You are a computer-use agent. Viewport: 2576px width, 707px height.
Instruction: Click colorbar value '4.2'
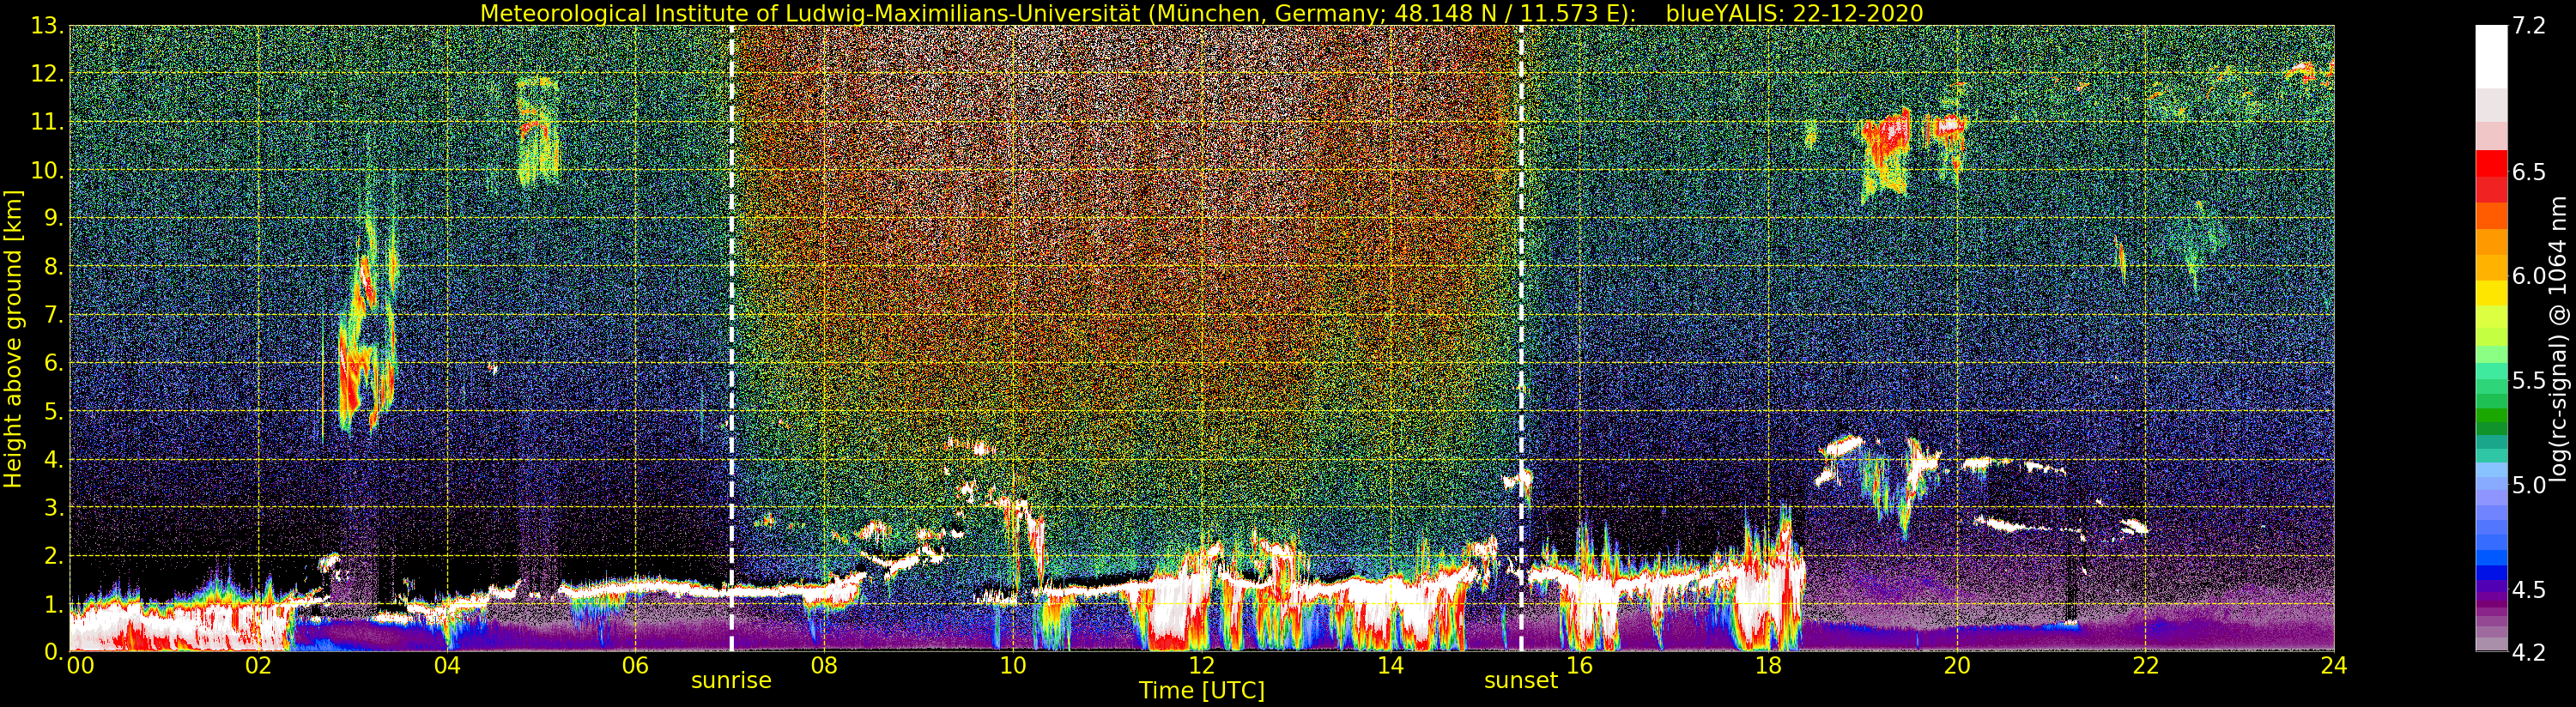tap(2529, 652)
